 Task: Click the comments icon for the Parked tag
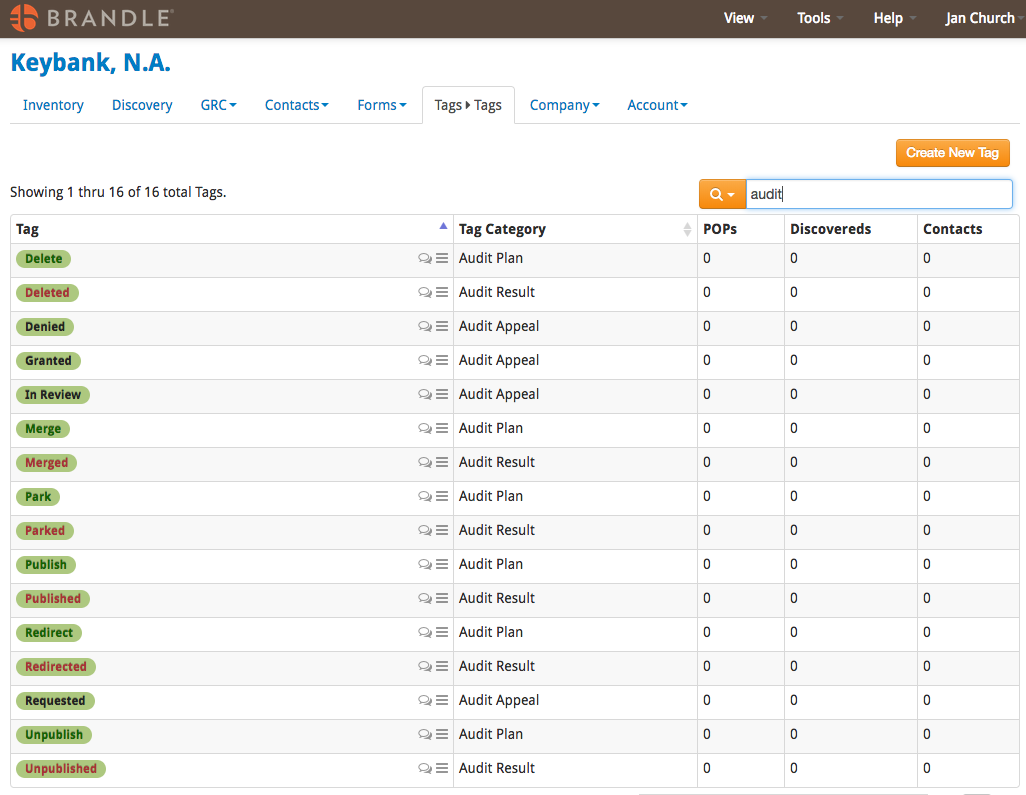pyautogui.click(x=425, y=530)
